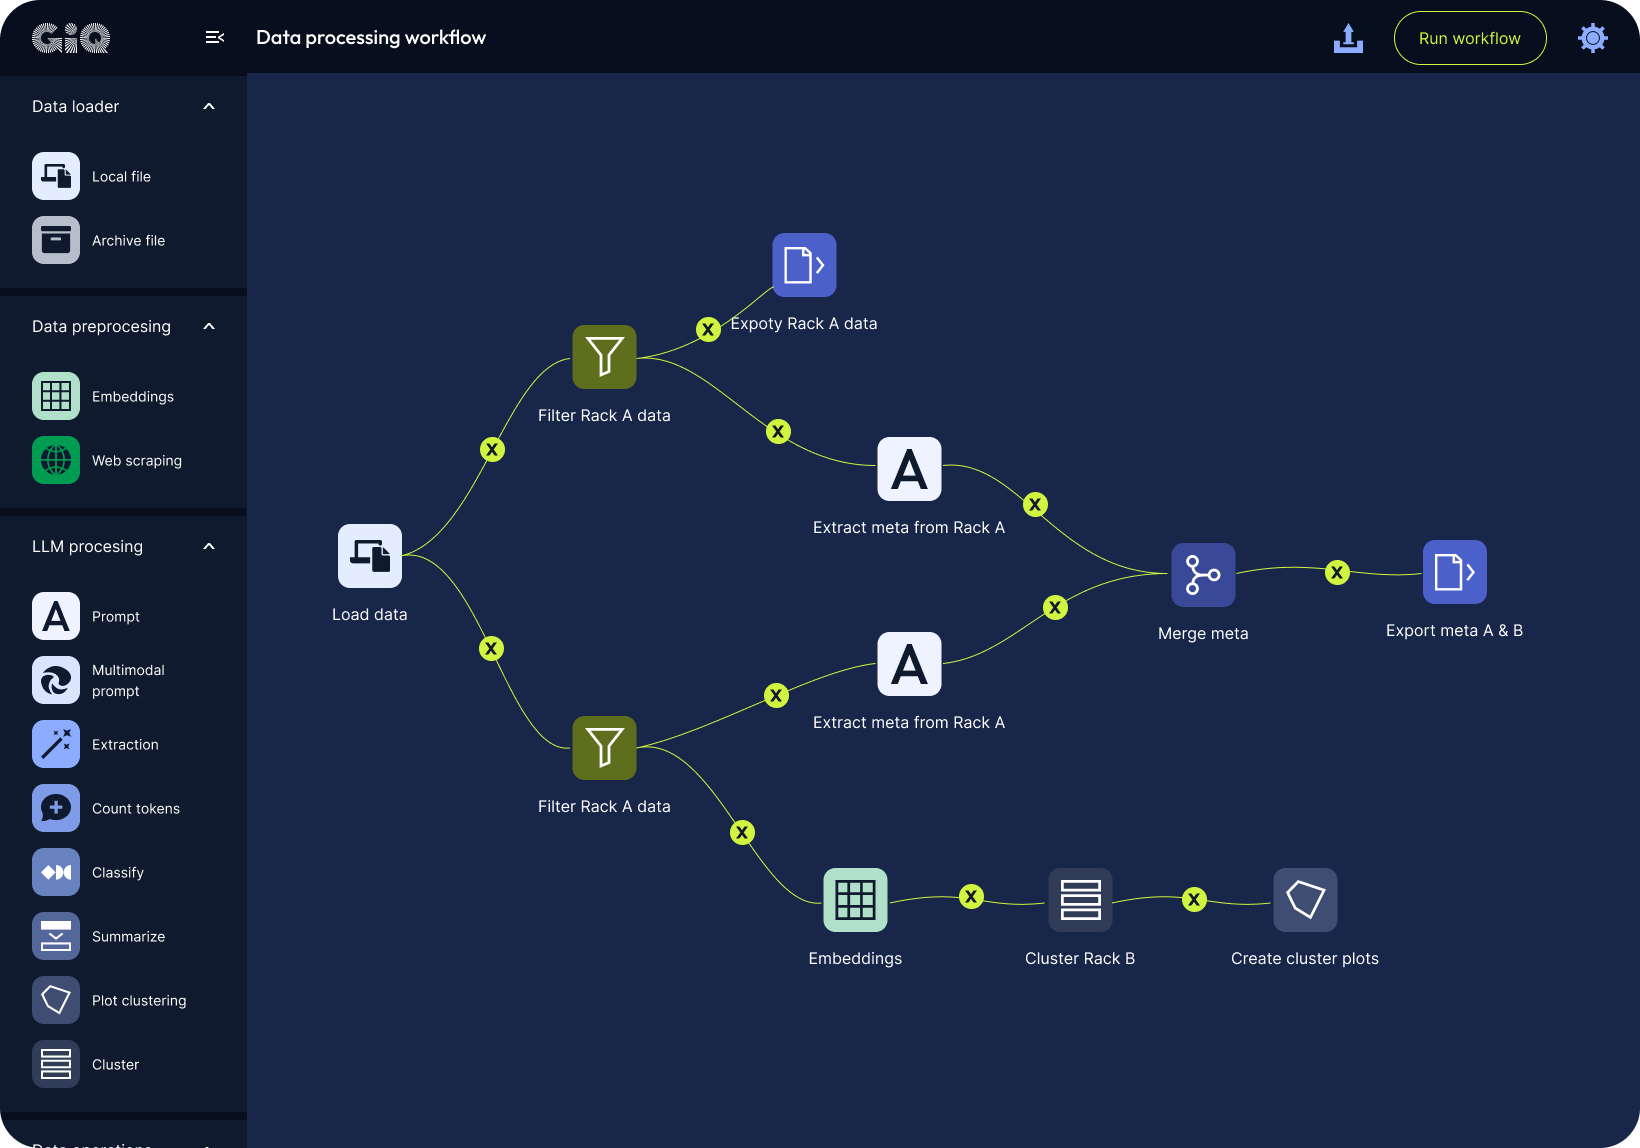This screenshot has height=1148, width=1640.
Task: Collapse the Data preprocesing section
Action: pyautogui.click(x=209, y=326)
